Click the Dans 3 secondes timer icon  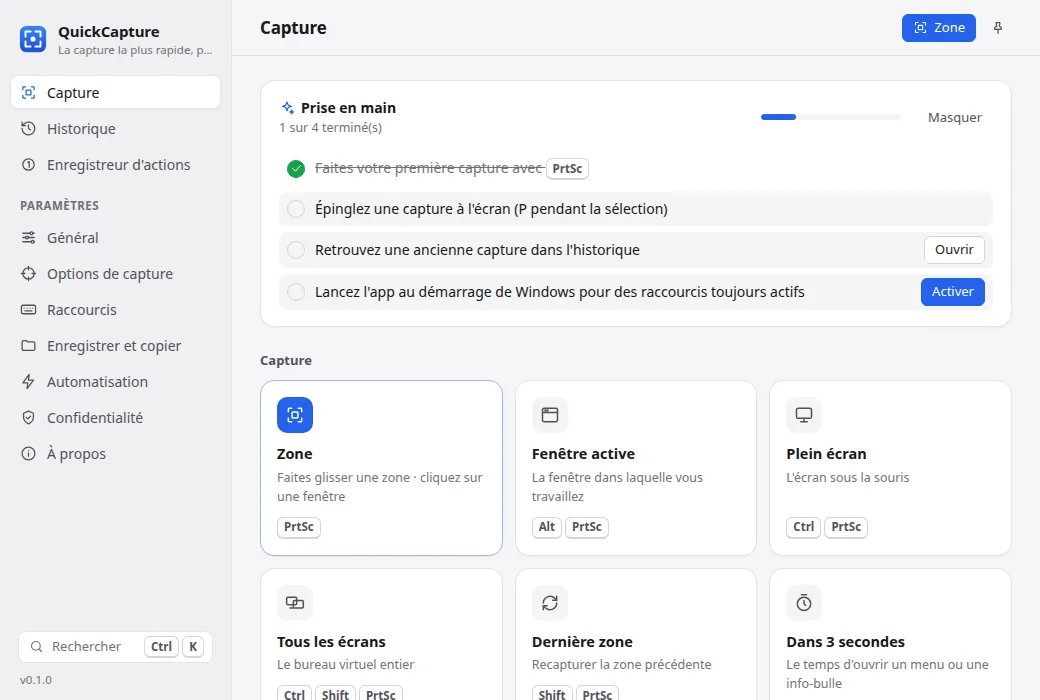coord(804,602)
